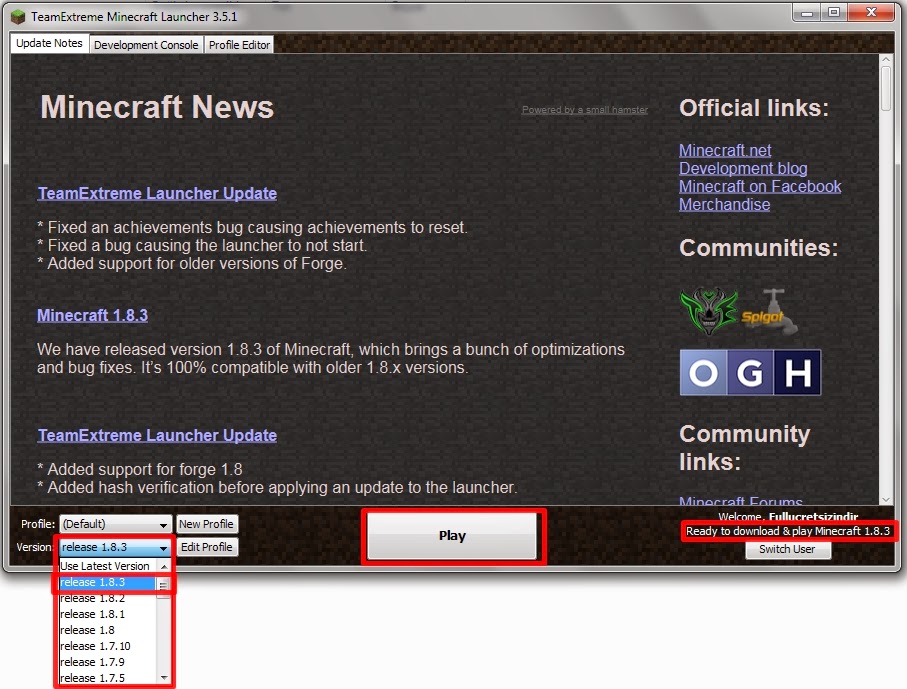Select release 1.8.1 in version list
The height and width of the screenshot is (689, 907).
pyautogui.click(x=108, y=614)
